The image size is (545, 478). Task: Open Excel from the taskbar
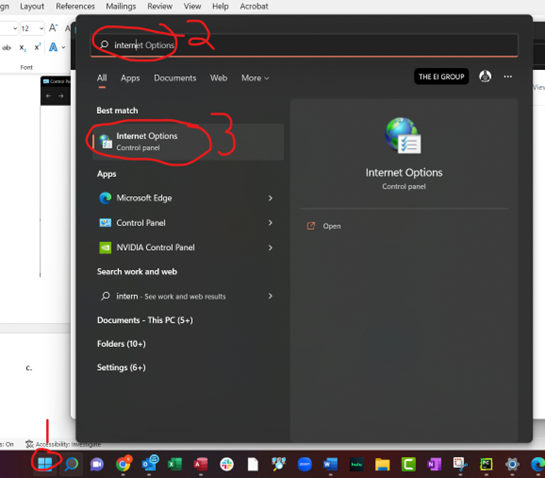coord(175,464)
